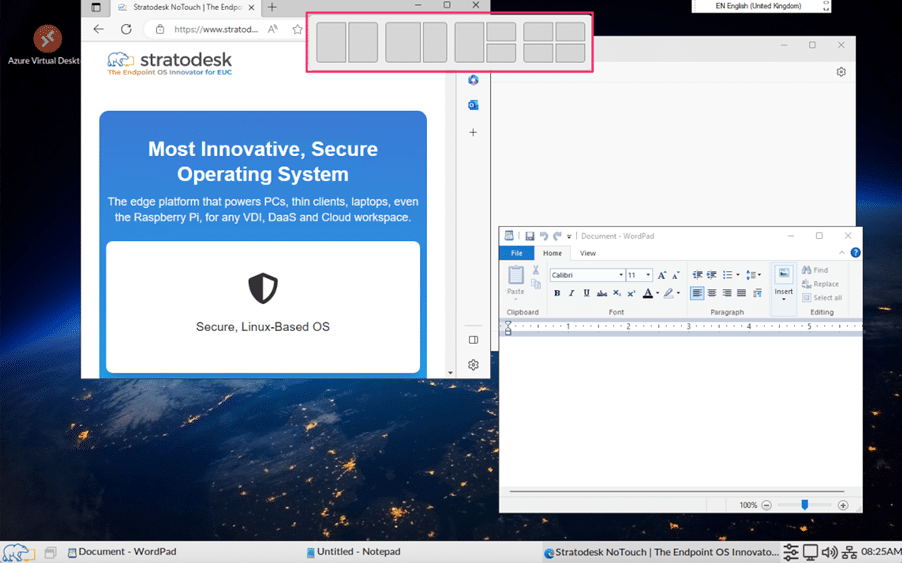902x563 pixels.
Task: Save the WordPad document via toolbar
Action: [529, 236]
